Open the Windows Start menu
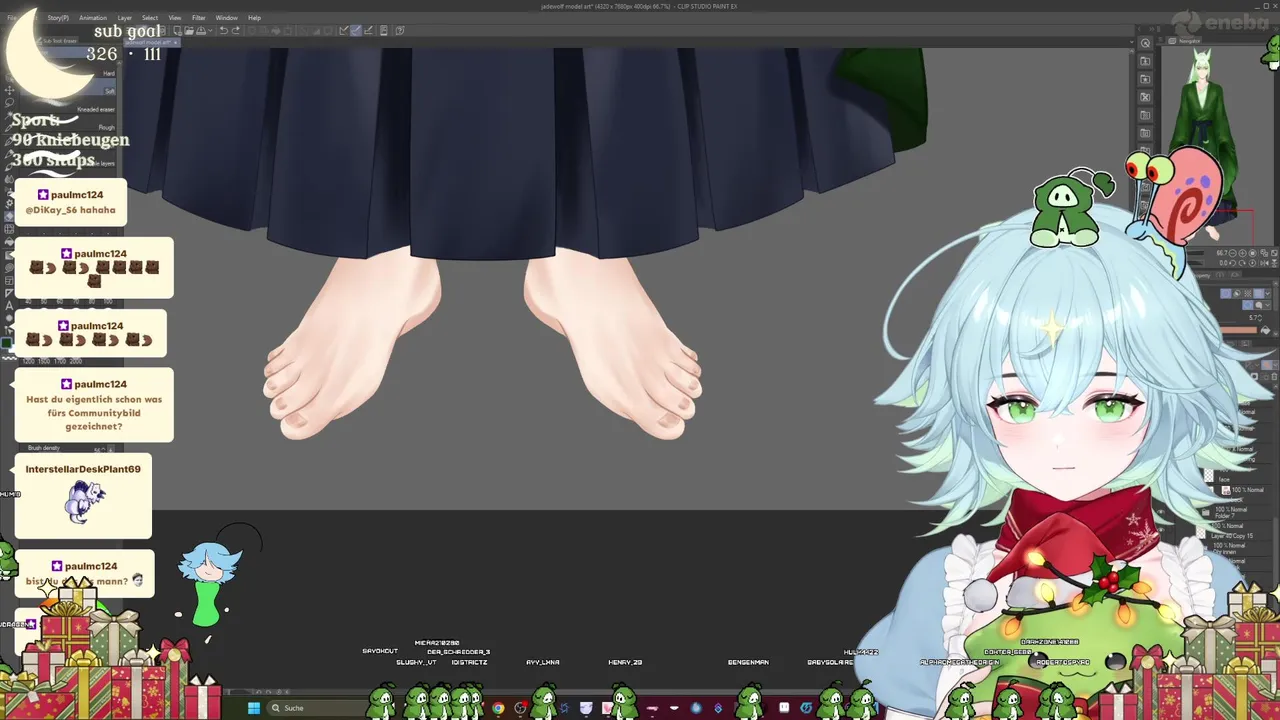Screen dimensions: 1280x720 [x=254, y=708]
